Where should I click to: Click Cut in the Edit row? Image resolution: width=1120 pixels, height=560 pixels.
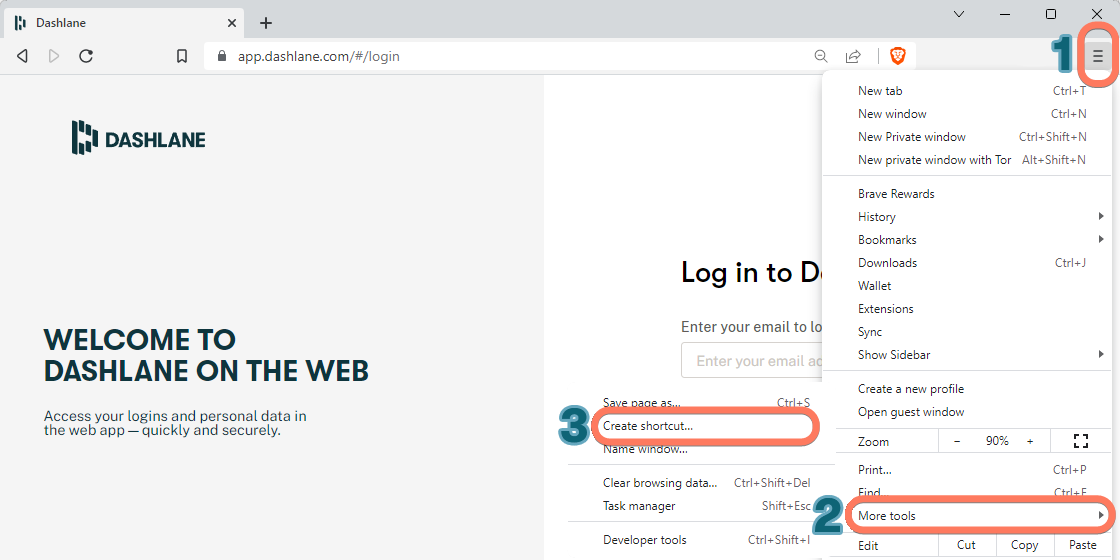pos(966,544)
